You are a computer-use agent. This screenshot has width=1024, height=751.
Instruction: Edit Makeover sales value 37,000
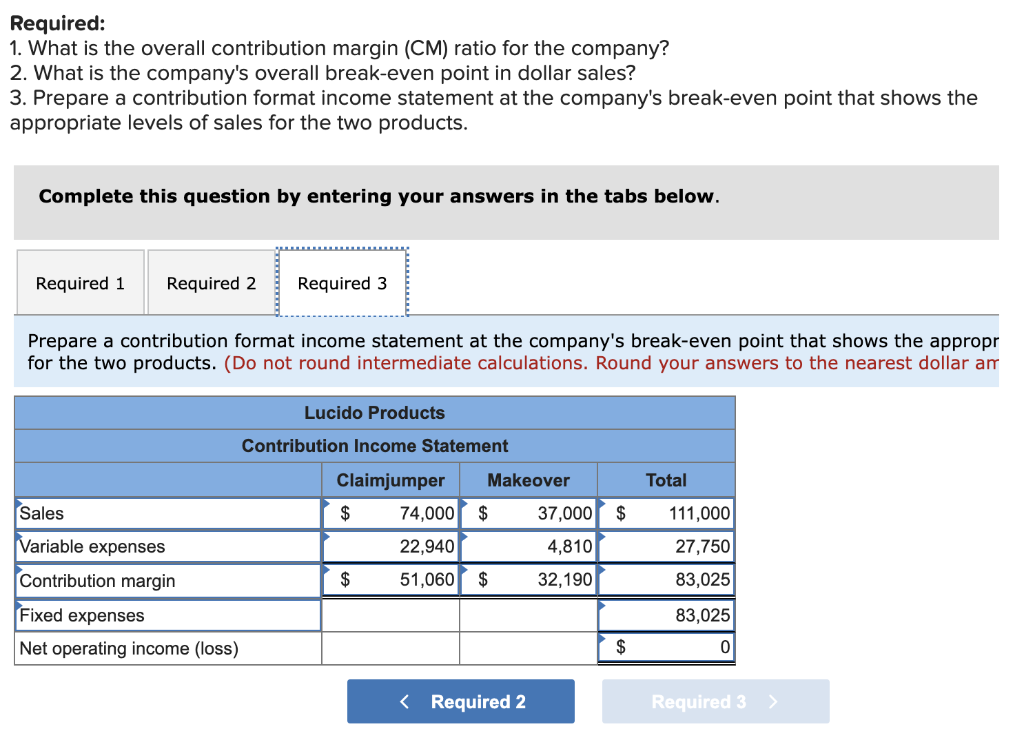pyautogui.click(x=528, y=513)
